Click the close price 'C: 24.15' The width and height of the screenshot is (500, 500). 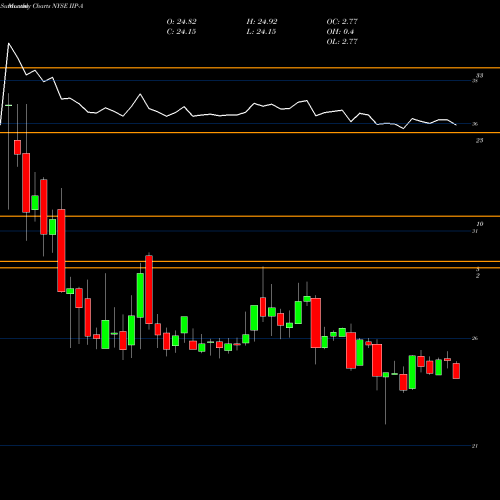click(181, 32)
